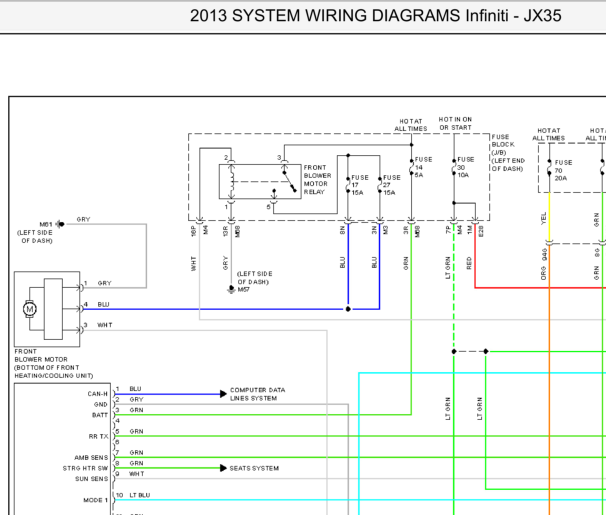Click the 16P connector terminal label
The image size is (606, 515).
pyautogui.click(x=194, y=231)
